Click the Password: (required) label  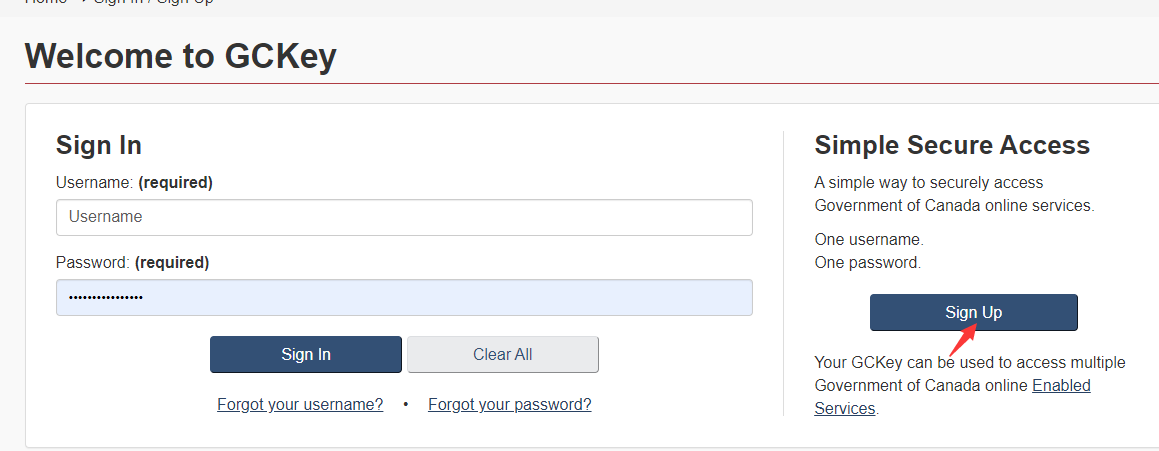click(x=133, y=262)
